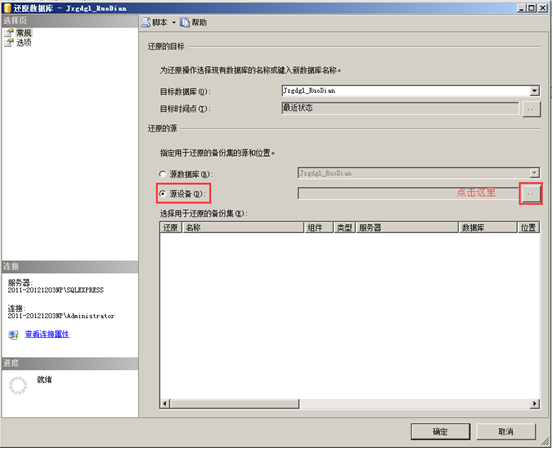Image resolution: width=553 pixels, height=451 pixels.
Task: Click the 数据库 column header
Action: pos(488,227)
